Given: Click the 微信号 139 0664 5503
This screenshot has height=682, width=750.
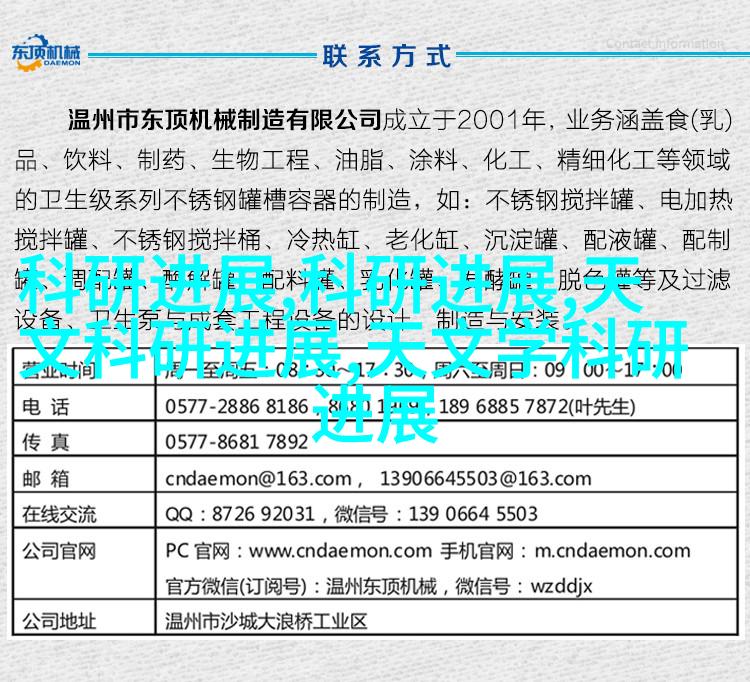Looking at the screenshot, I should point(436,514).
